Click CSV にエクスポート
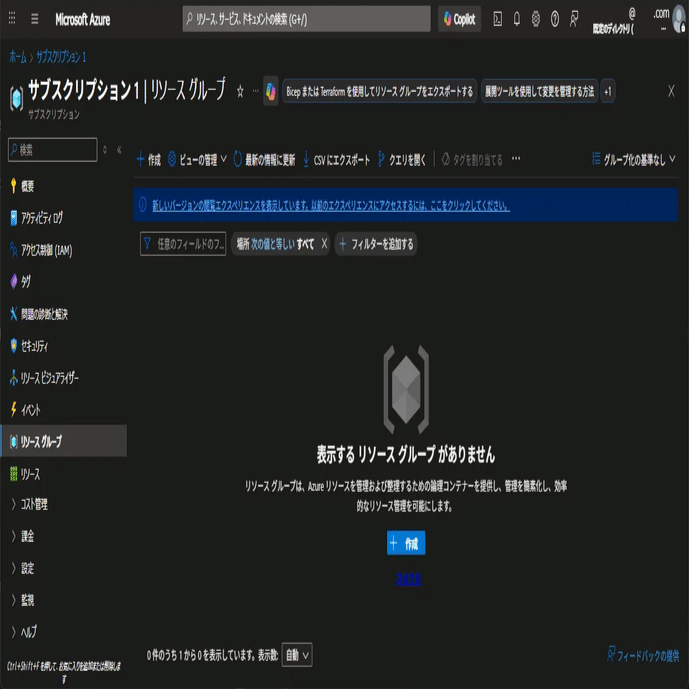Viewport: 689px width, 689px height. tap(337, 160)
